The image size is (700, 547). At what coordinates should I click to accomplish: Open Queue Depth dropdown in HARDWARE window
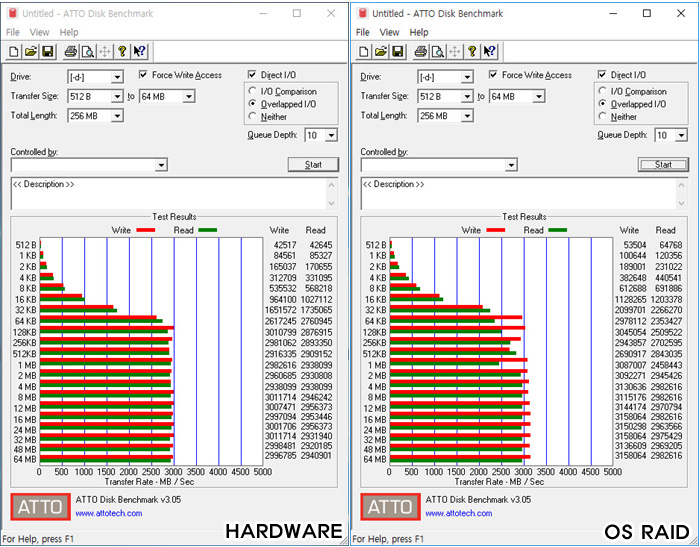click(x=331, y=135)
